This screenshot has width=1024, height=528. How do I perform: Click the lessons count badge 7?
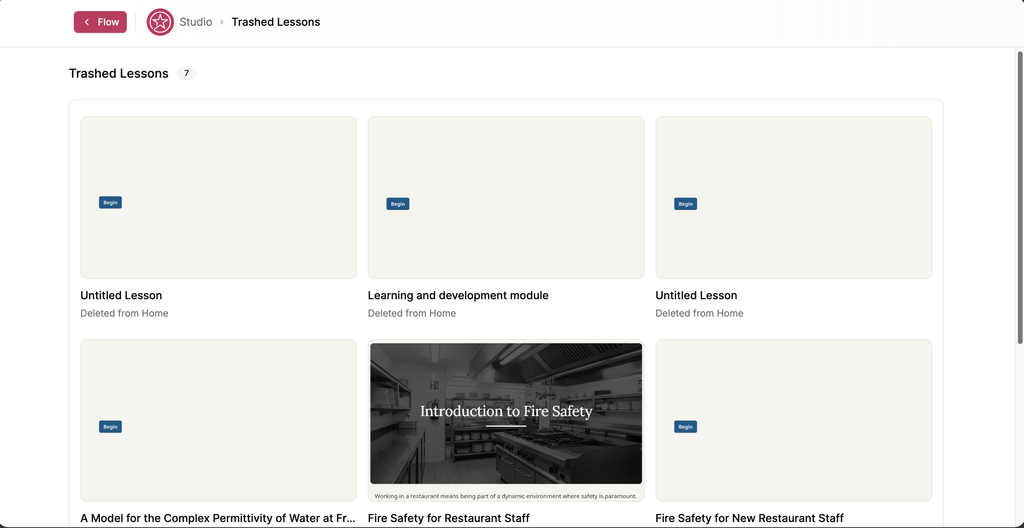coord(186,73)
